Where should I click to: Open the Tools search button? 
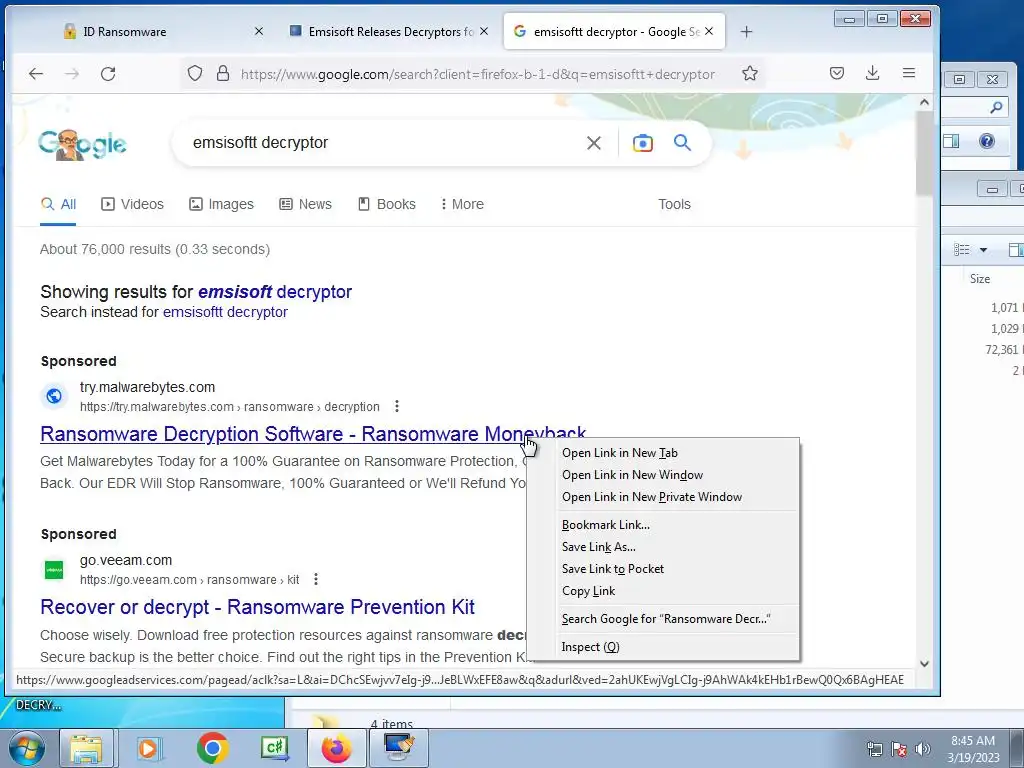click(674, 204)
